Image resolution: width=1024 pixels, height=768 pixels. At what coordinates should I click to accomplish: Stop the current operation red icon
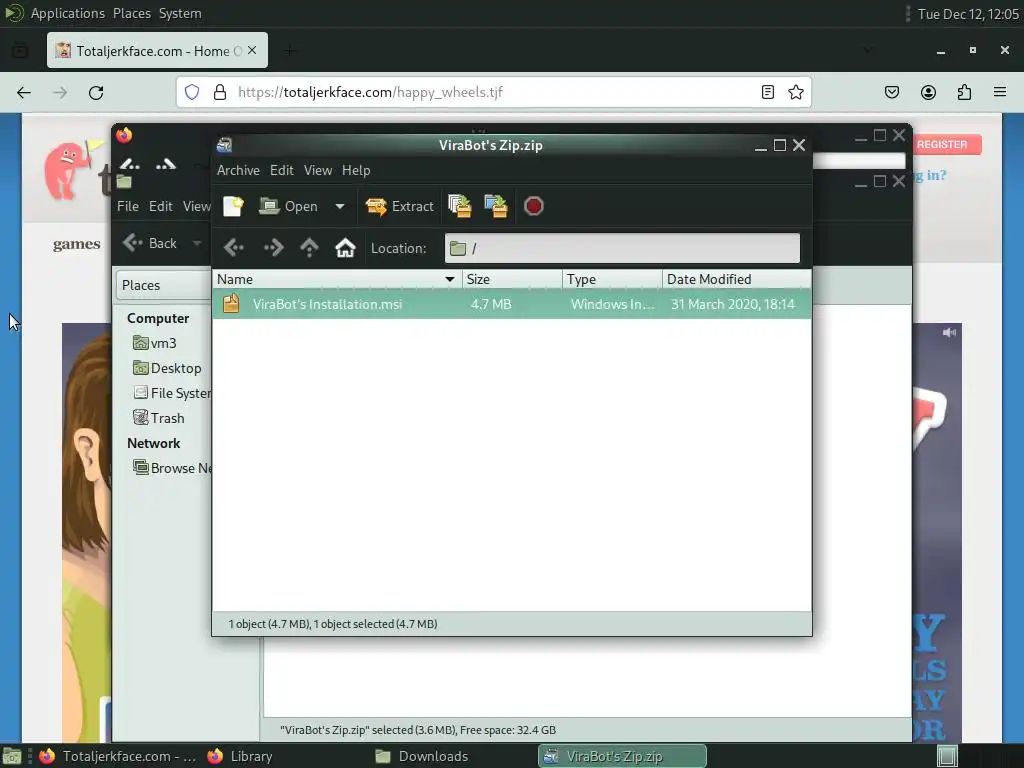534,206
